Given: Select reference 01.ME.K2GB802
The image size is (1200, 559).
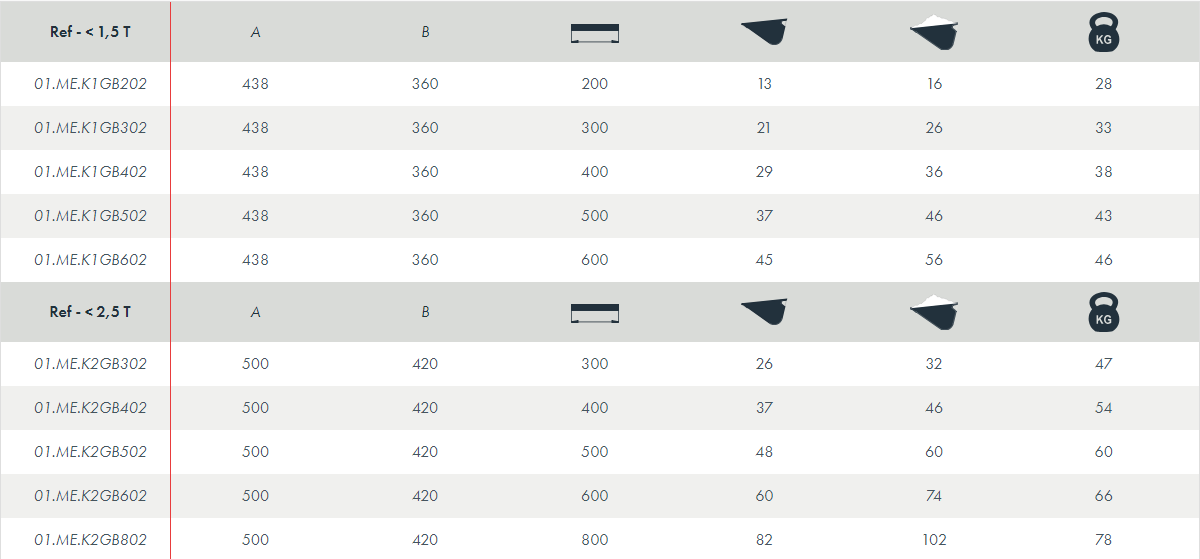Looking at the screenshot, I should click(91, 540).
